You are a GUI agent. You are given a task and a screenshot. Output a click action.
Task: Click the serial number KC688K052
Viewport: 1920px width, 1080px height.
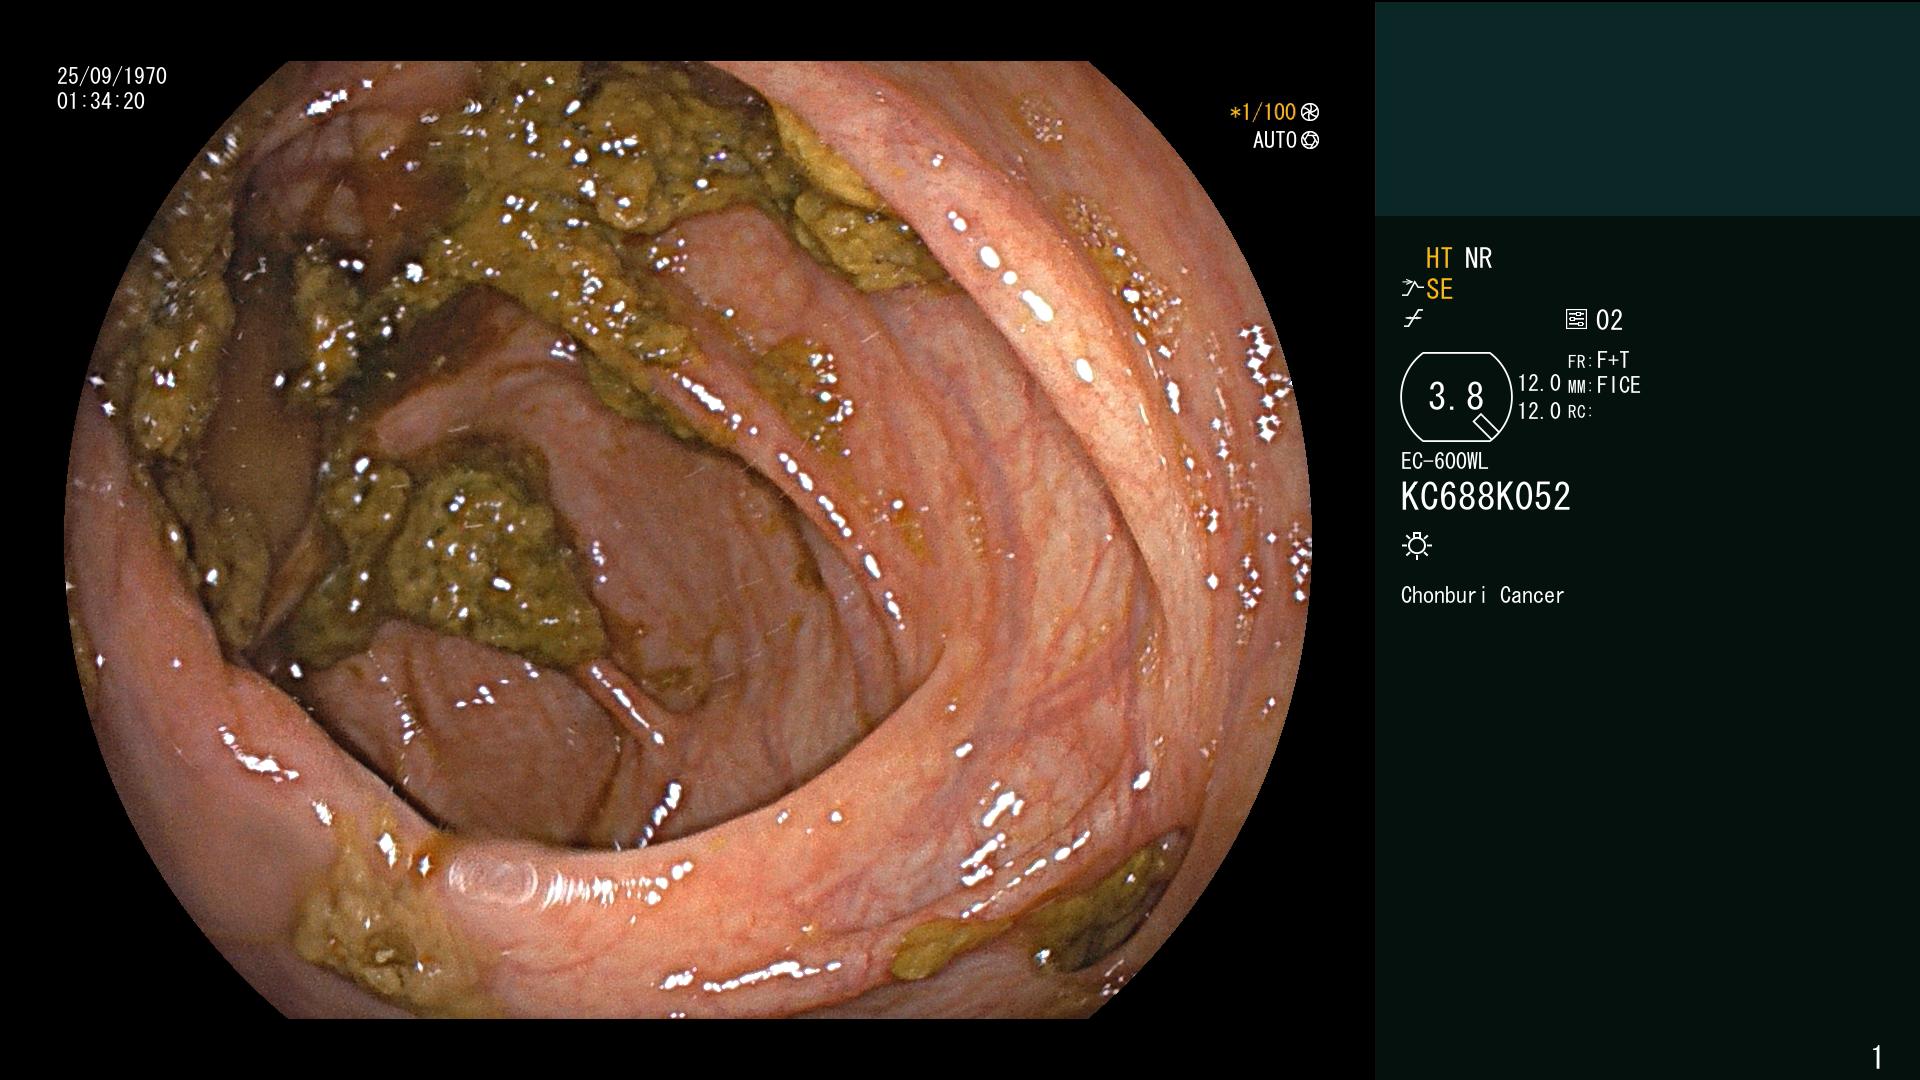[1486, 497]
